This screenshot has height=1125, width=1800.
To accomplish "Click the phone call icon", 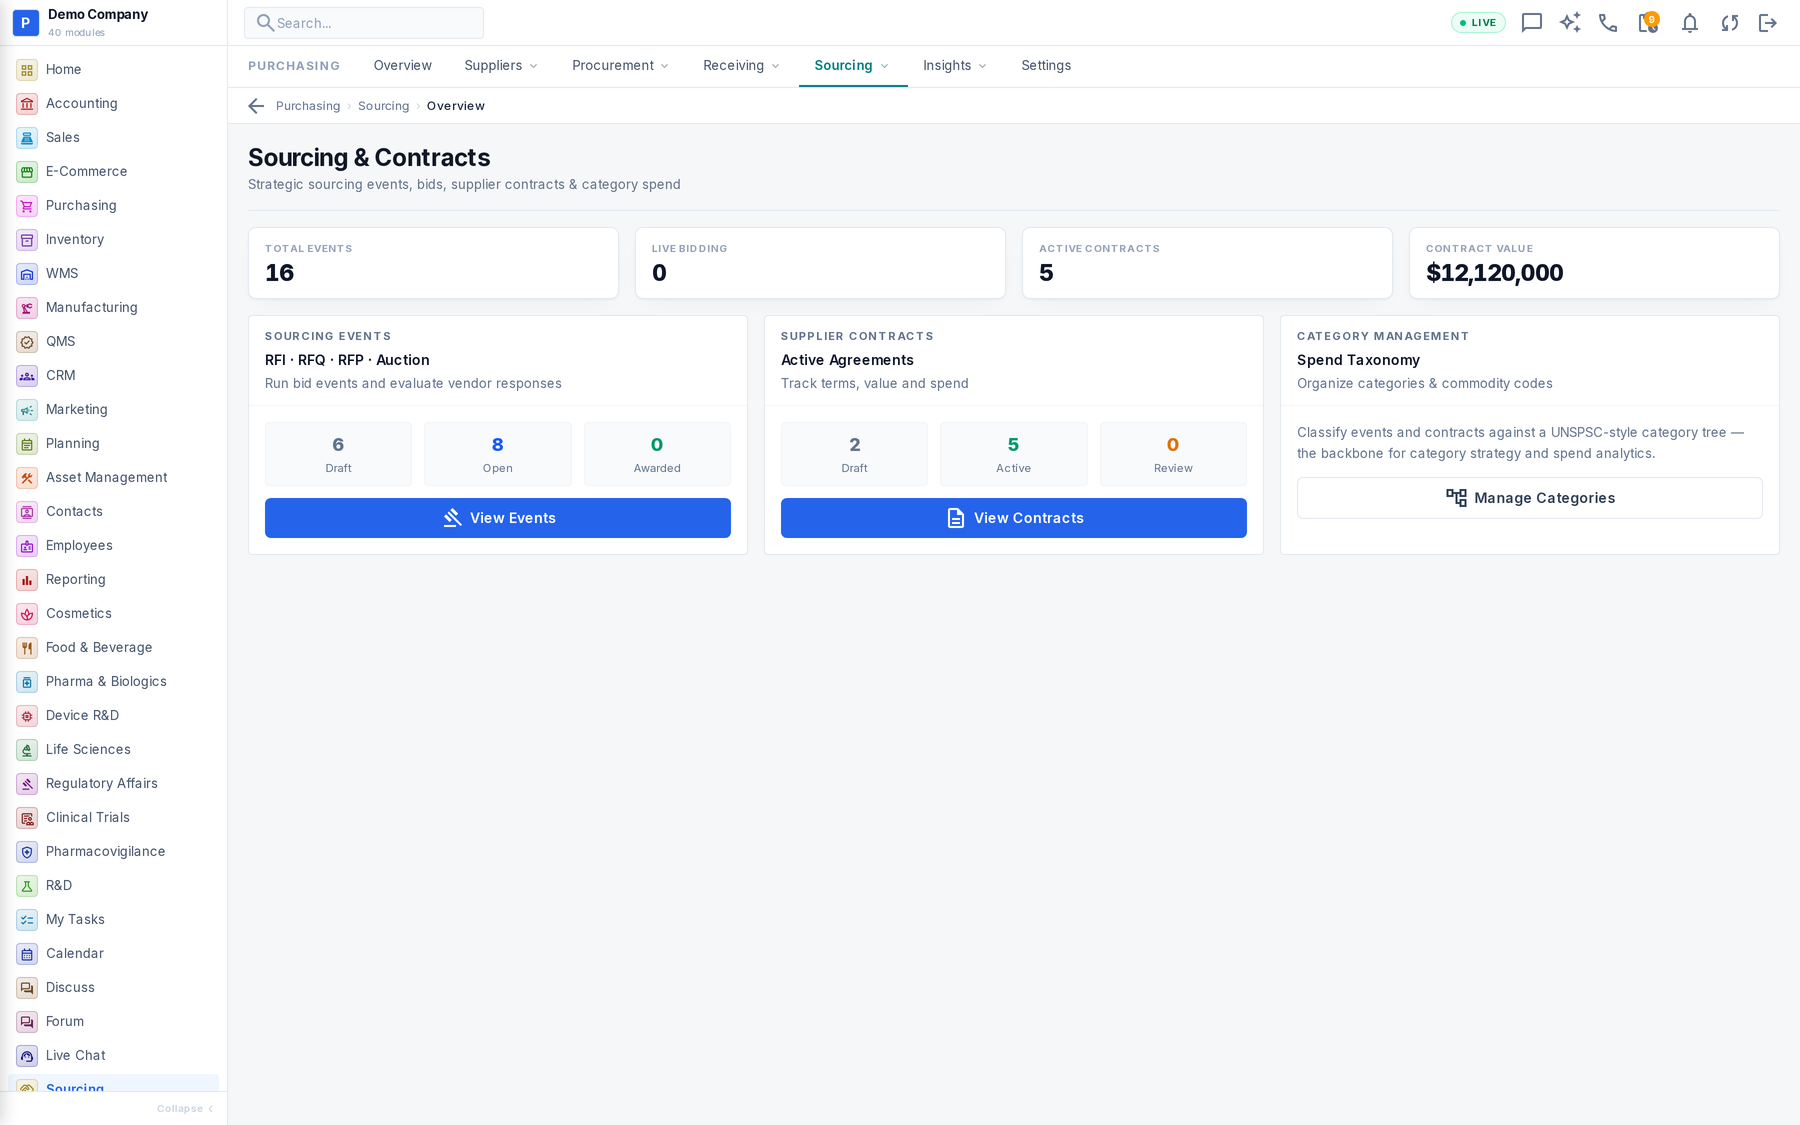I will [x=1608, y=23].
